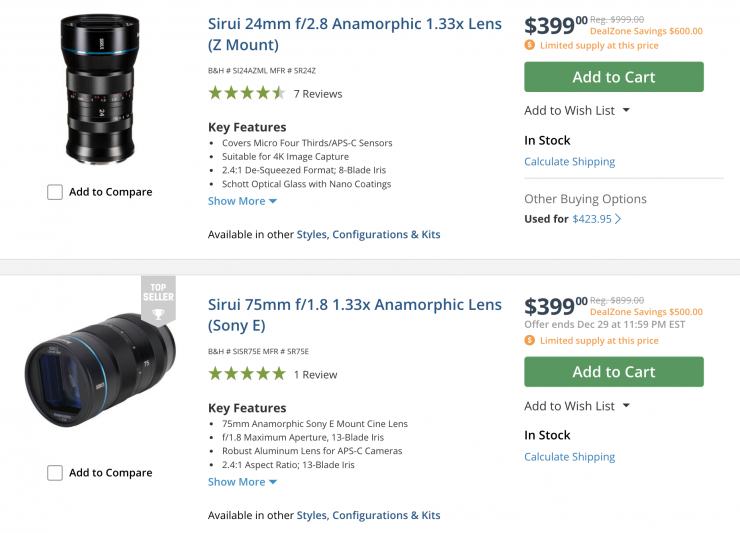Click the 75mm lens limited supply clock icon

[530, 340]
